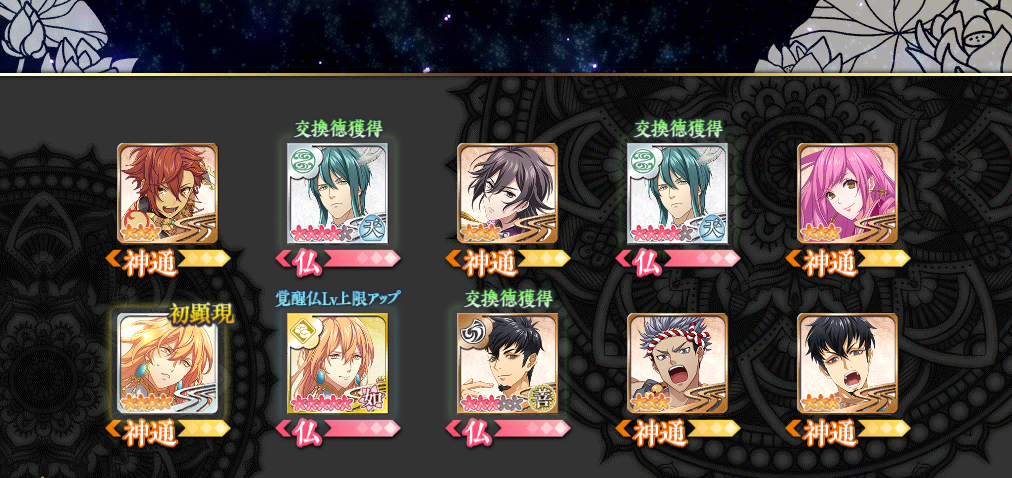This screenshot has width=1012, height=478.
Task: Click 交換徳獲得 label above black-haired 菩 card
Action: click(x=507, y=299)
